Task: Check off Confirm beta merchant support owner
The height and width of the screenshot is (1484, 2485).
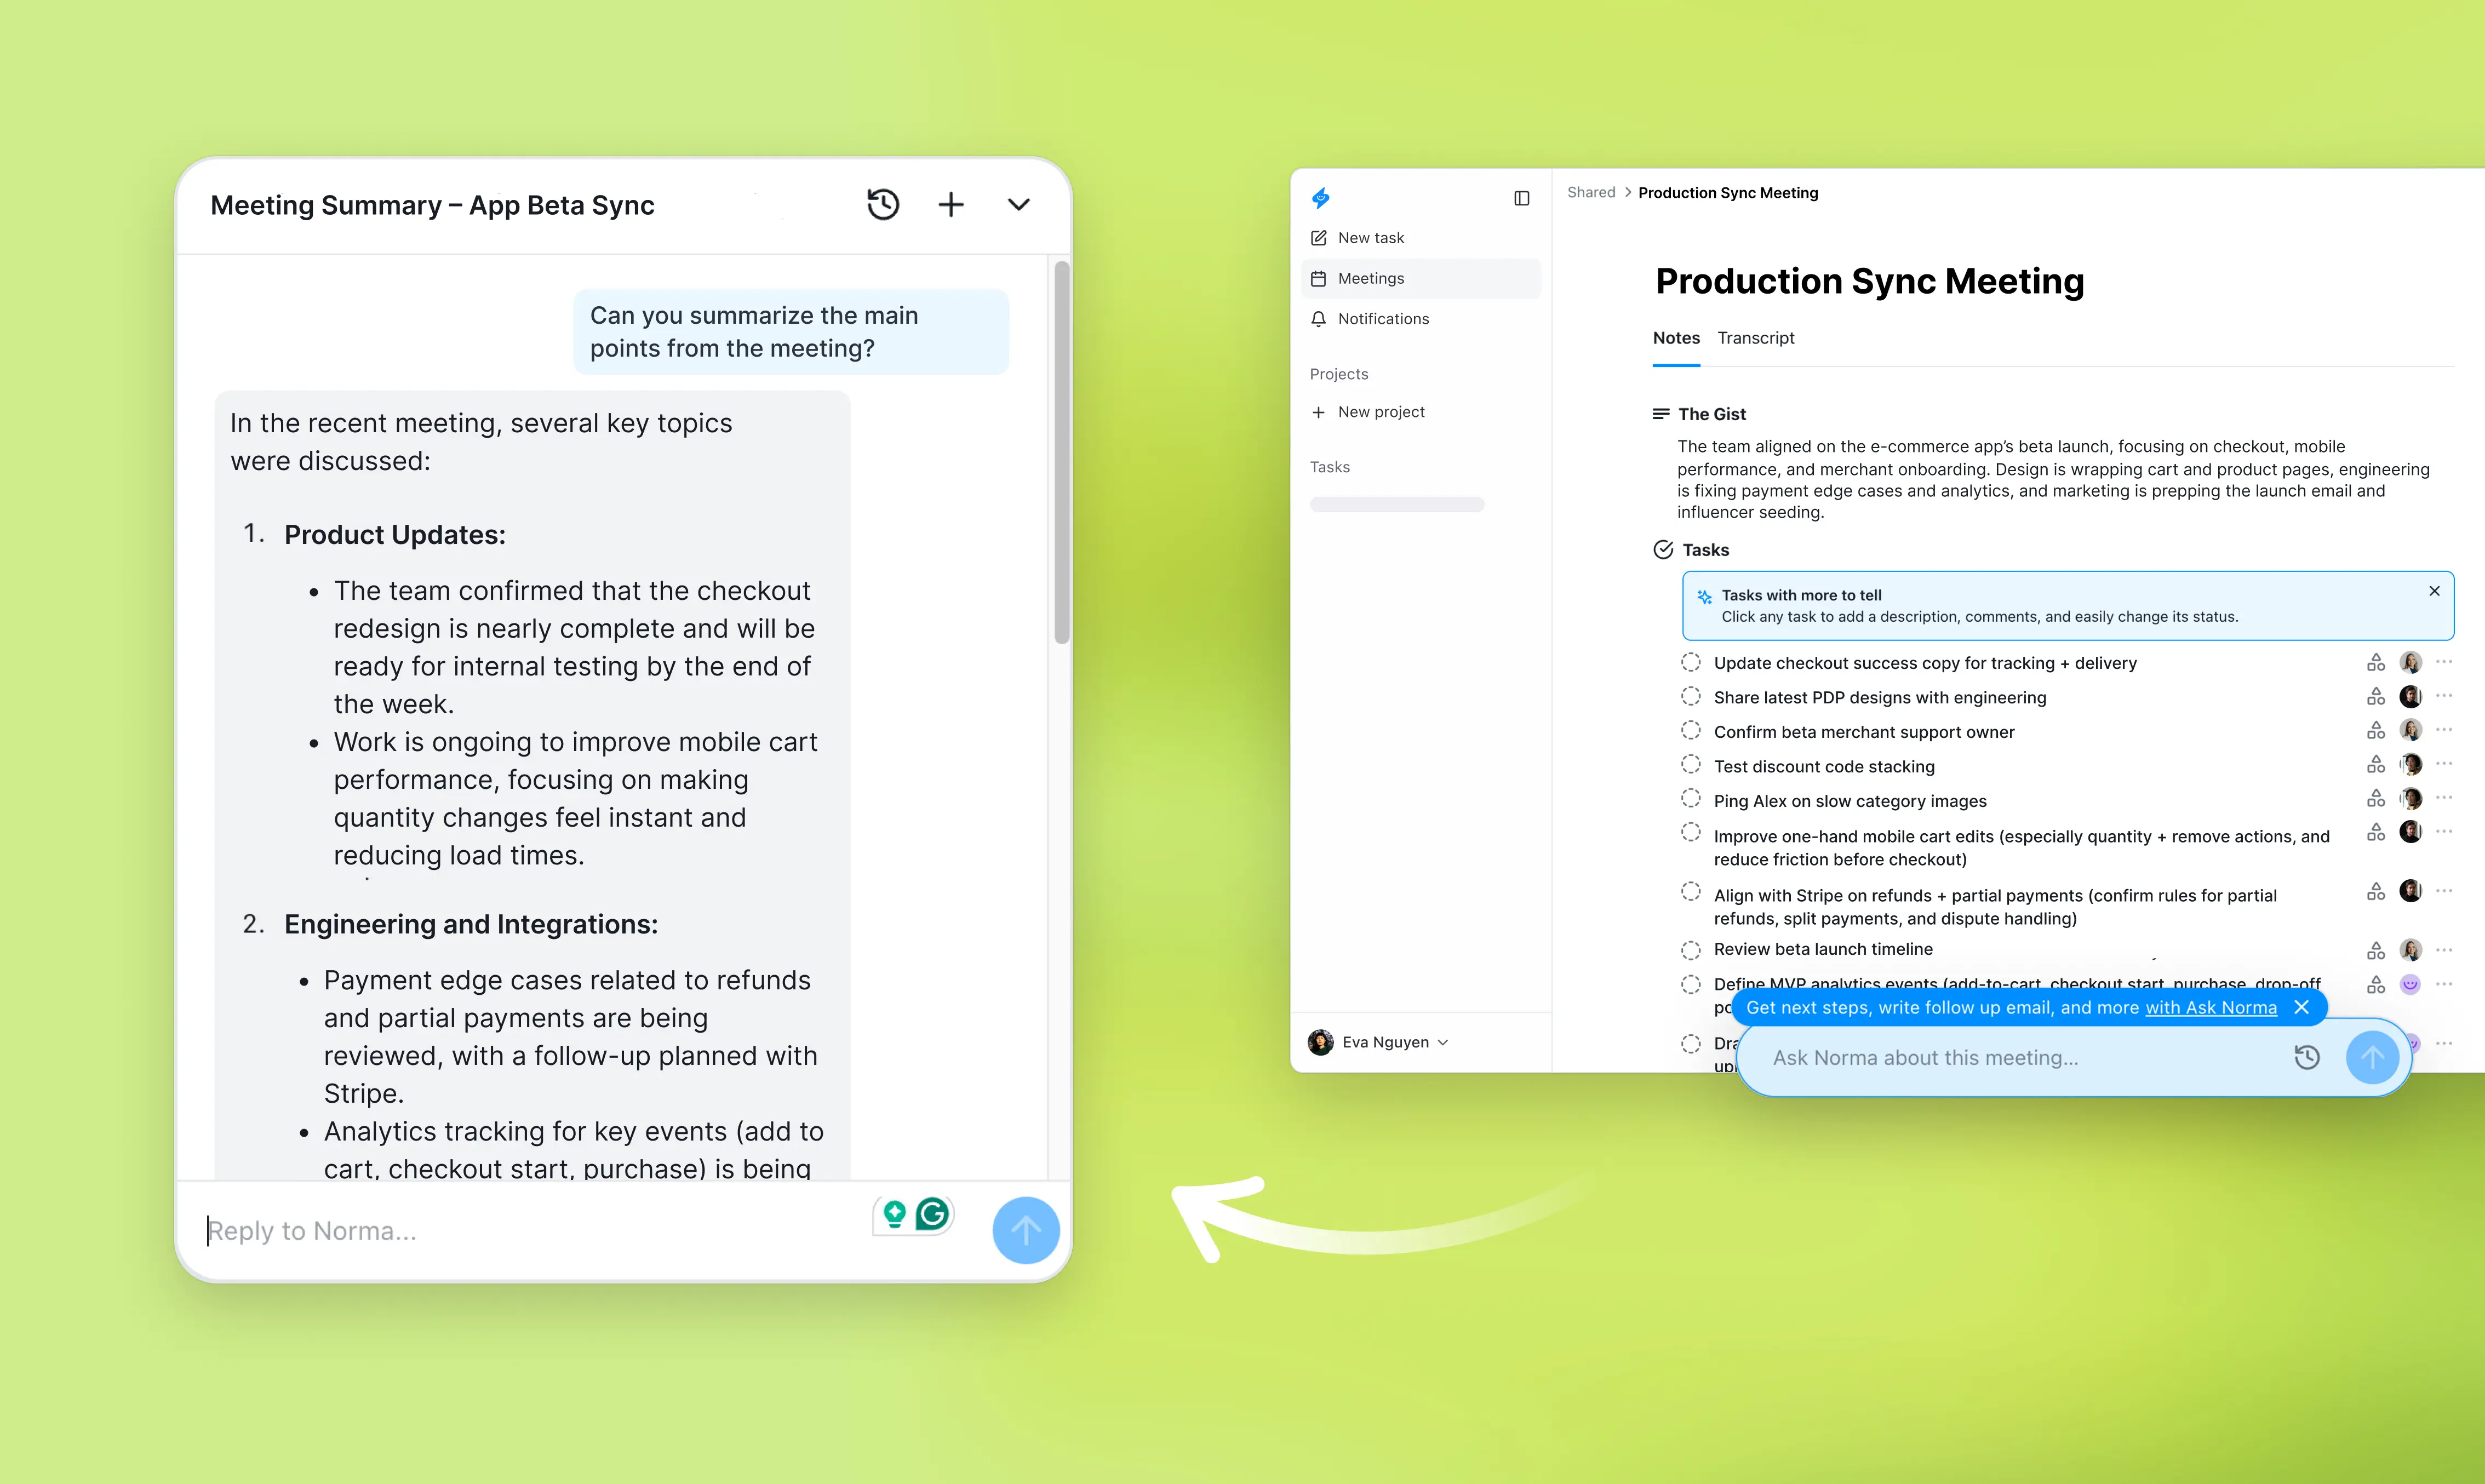Action: pos(1690,731)
